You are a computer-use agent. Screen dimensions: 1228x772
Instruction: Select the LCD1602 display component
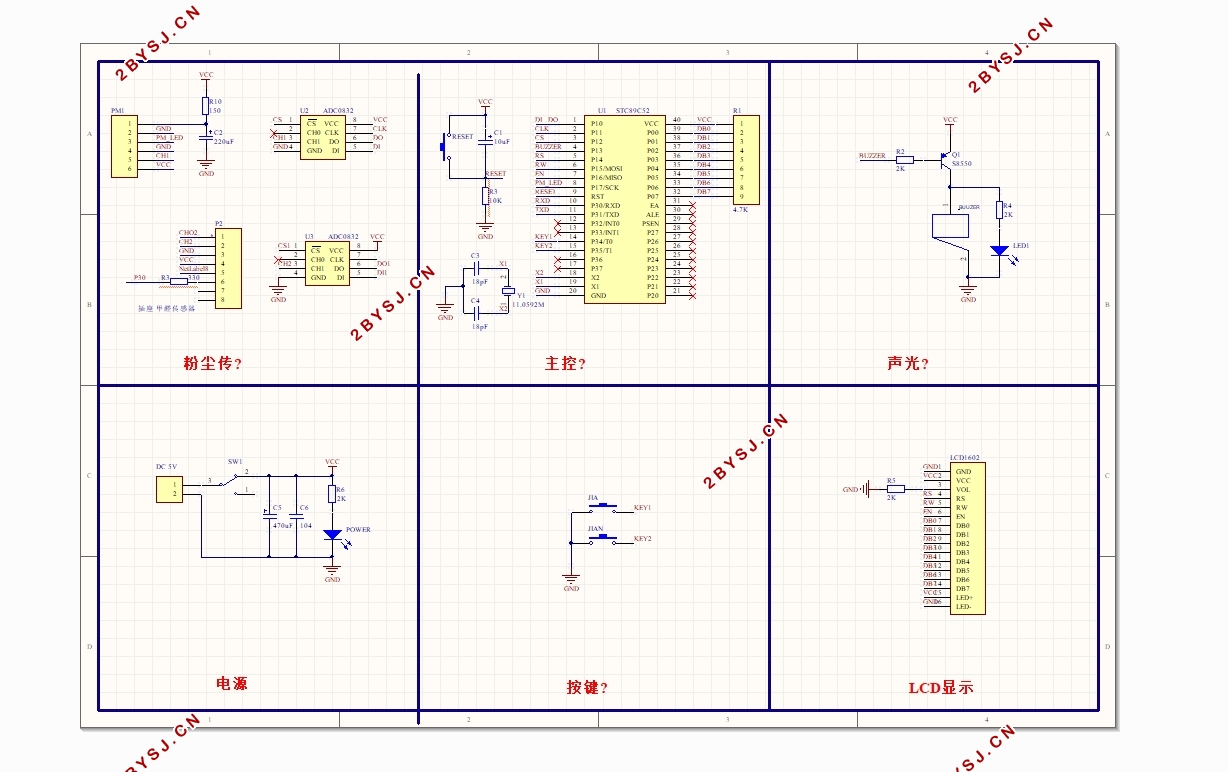coord(967,539)
